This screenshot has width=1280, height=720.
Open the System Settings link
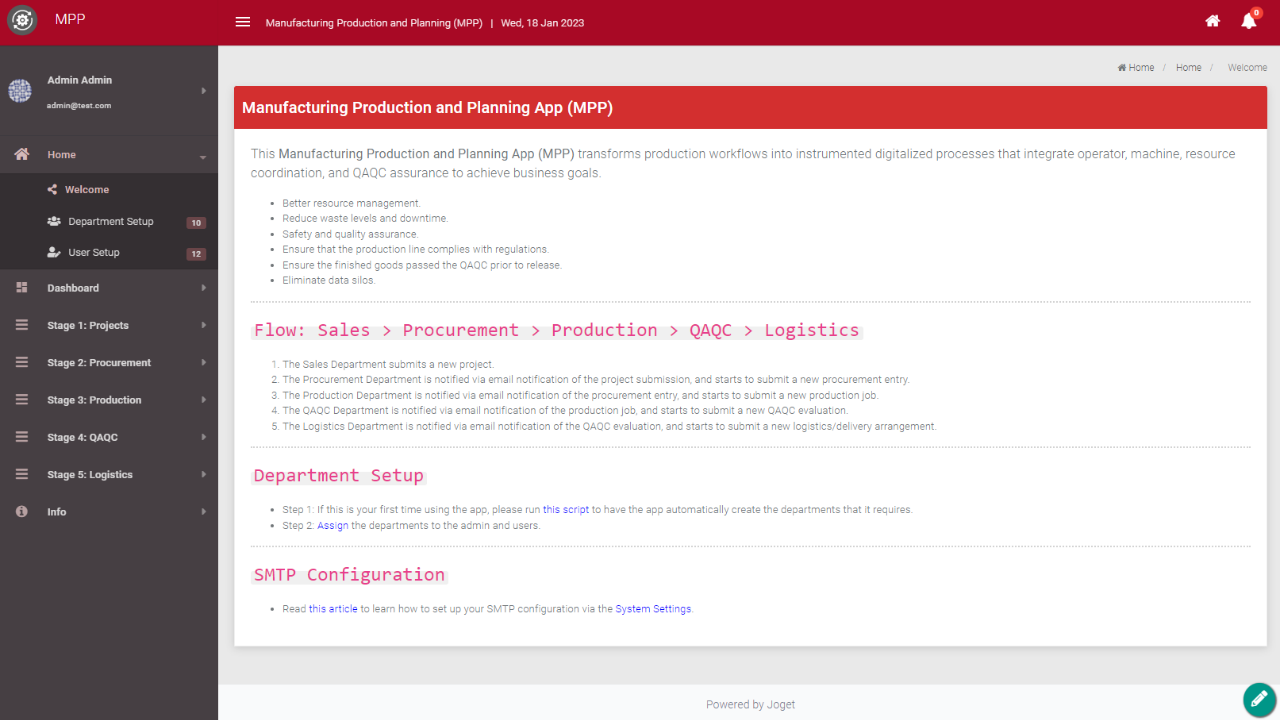(652, 609)
